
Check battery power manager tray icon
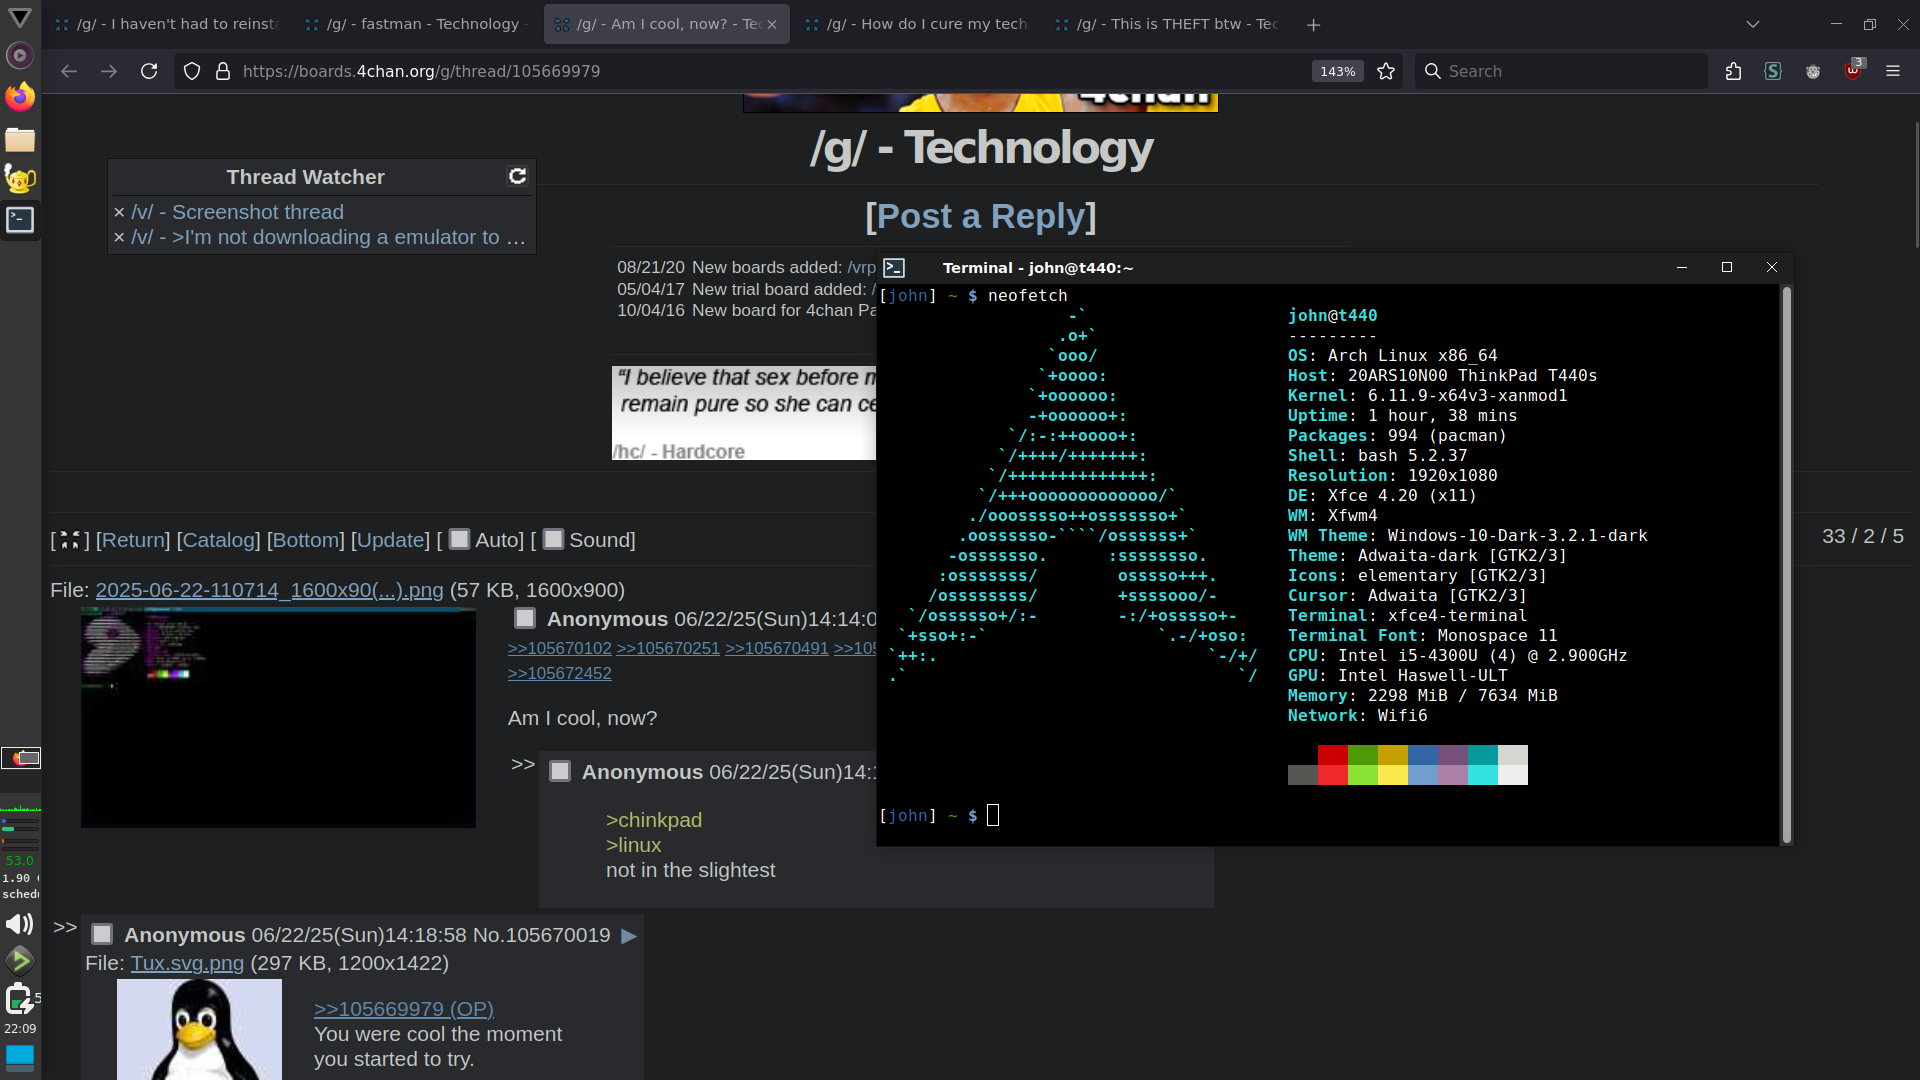[19, 998]
